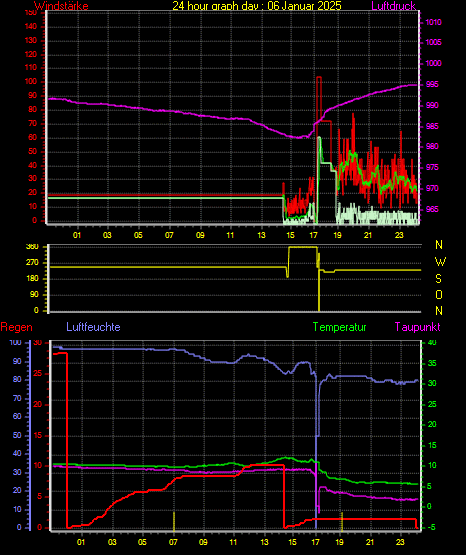Click the magenta Luftdruck legend label
Screen dimensions: 466x555
[393, 6]
